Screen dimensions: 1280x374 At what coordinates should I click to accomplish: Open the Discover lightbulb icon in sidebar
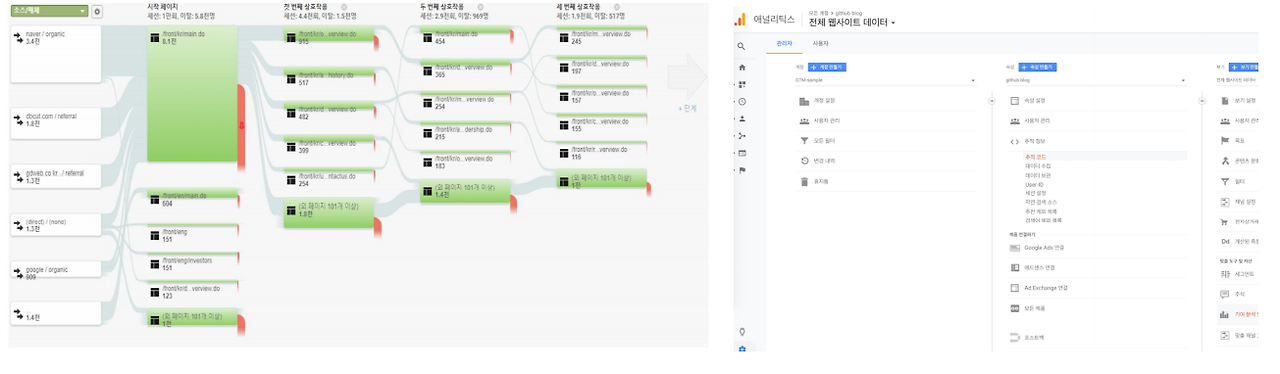[741, 331]
